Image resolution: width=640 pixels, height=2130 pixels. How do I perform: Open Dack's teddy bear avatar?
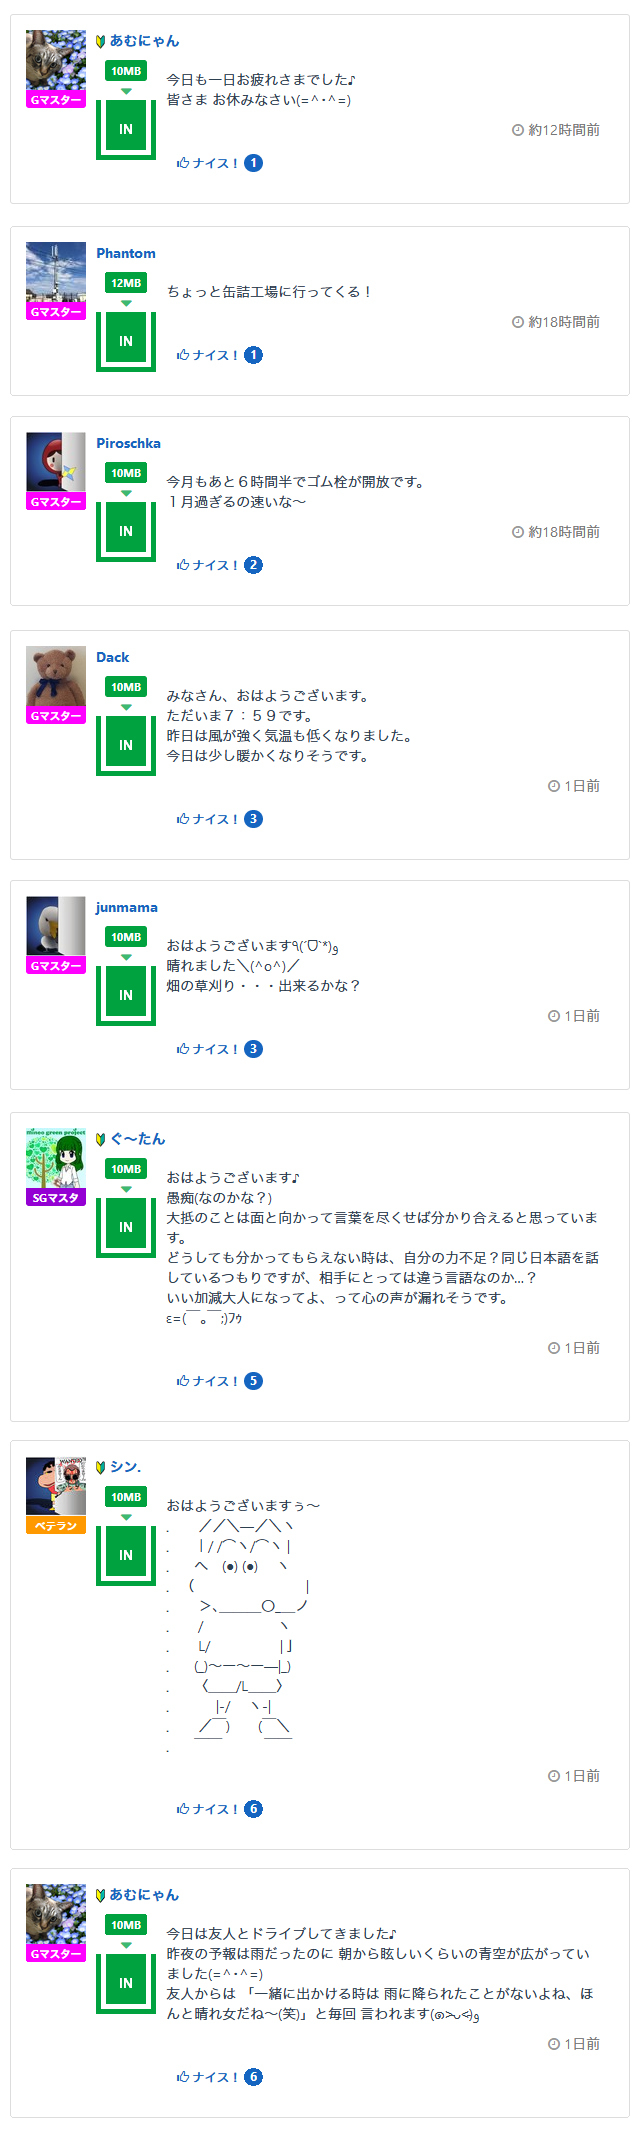(56, 676)
